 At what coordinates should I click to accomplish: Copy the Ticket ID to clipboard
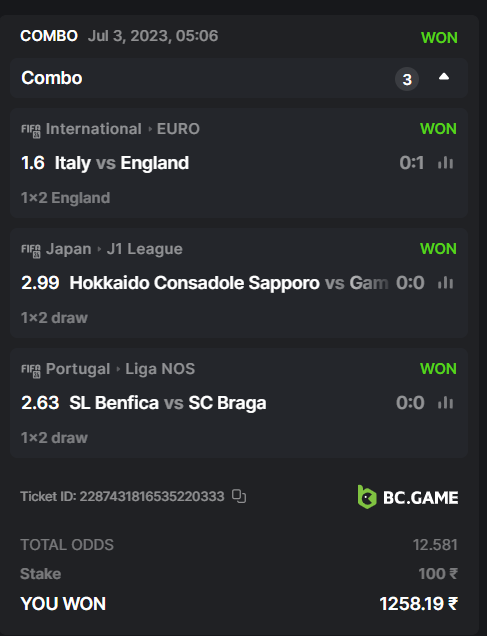(239, 496)
